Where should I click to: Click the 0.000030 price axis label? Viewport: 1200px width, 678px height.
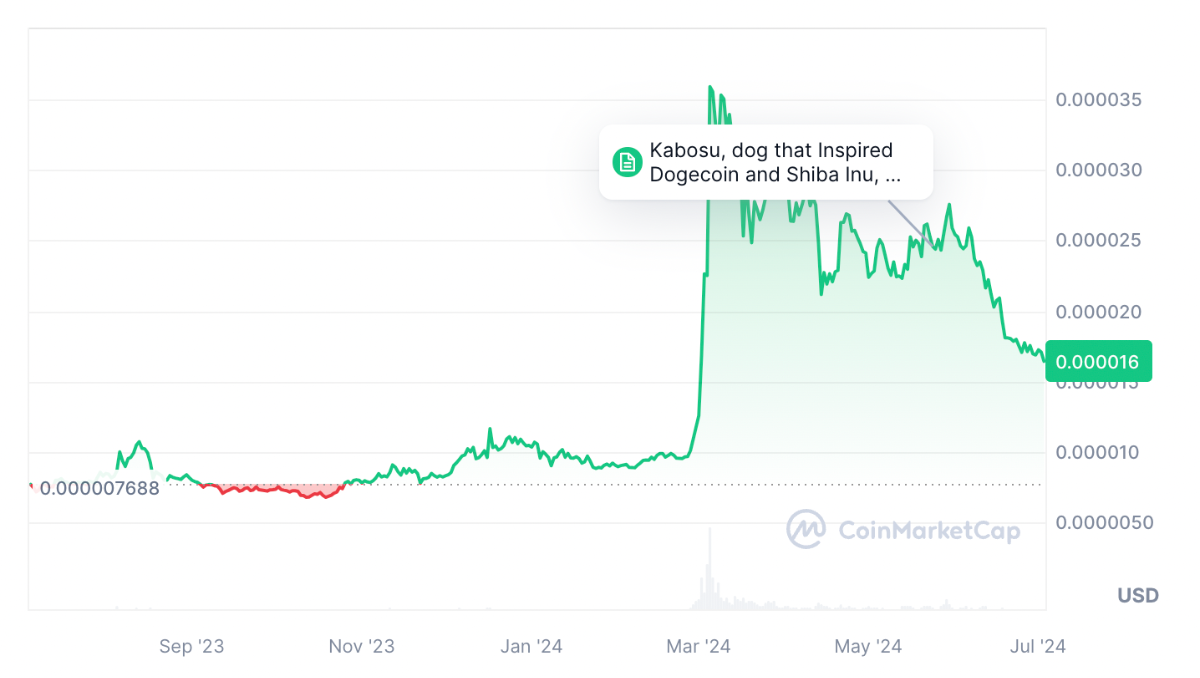point(1099,170)
